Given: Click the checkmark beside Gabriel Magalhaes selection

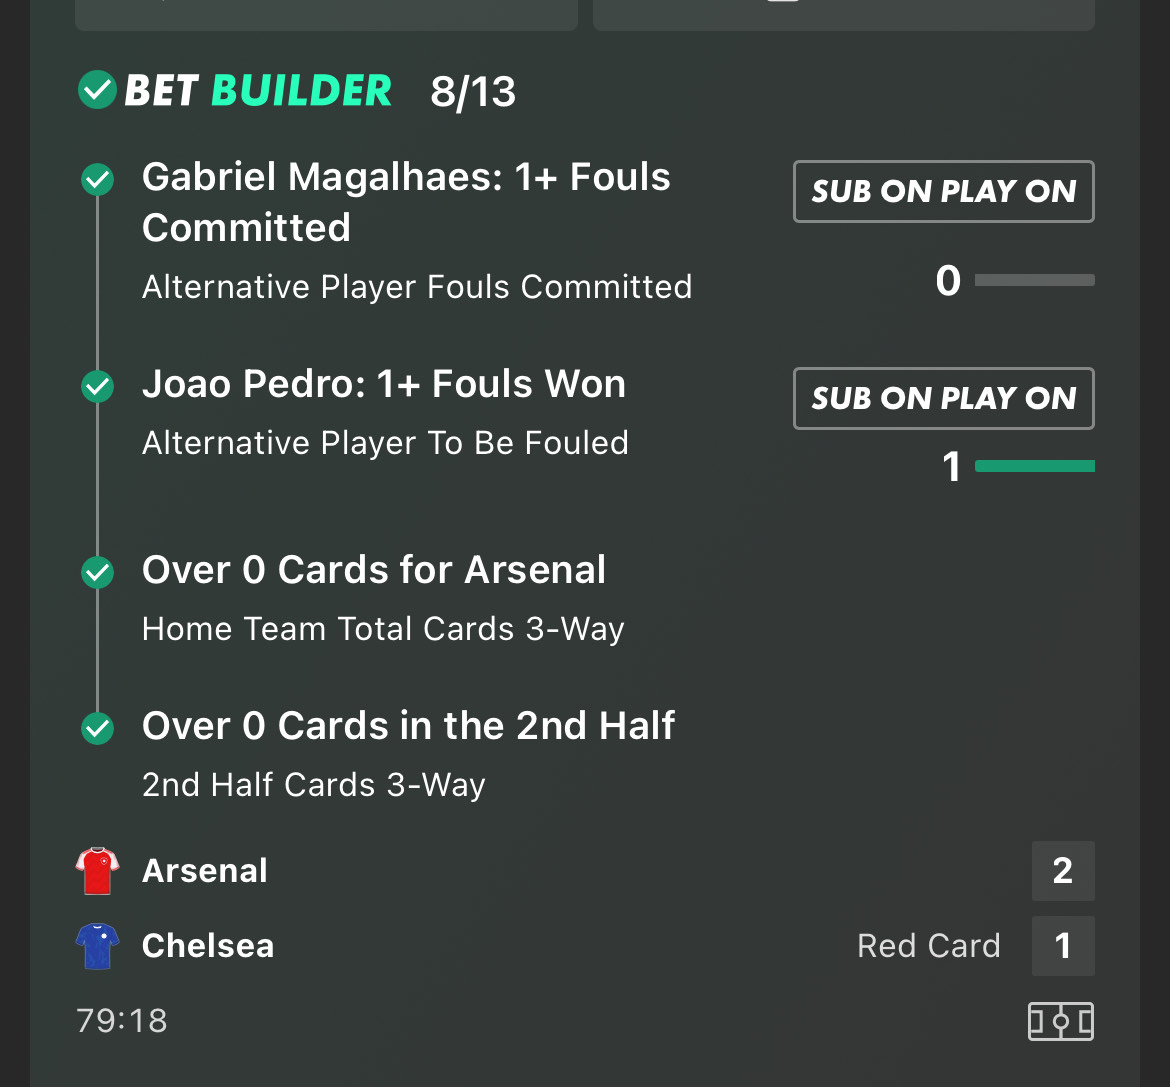Looking at the screenshot, I should [97, 180].
